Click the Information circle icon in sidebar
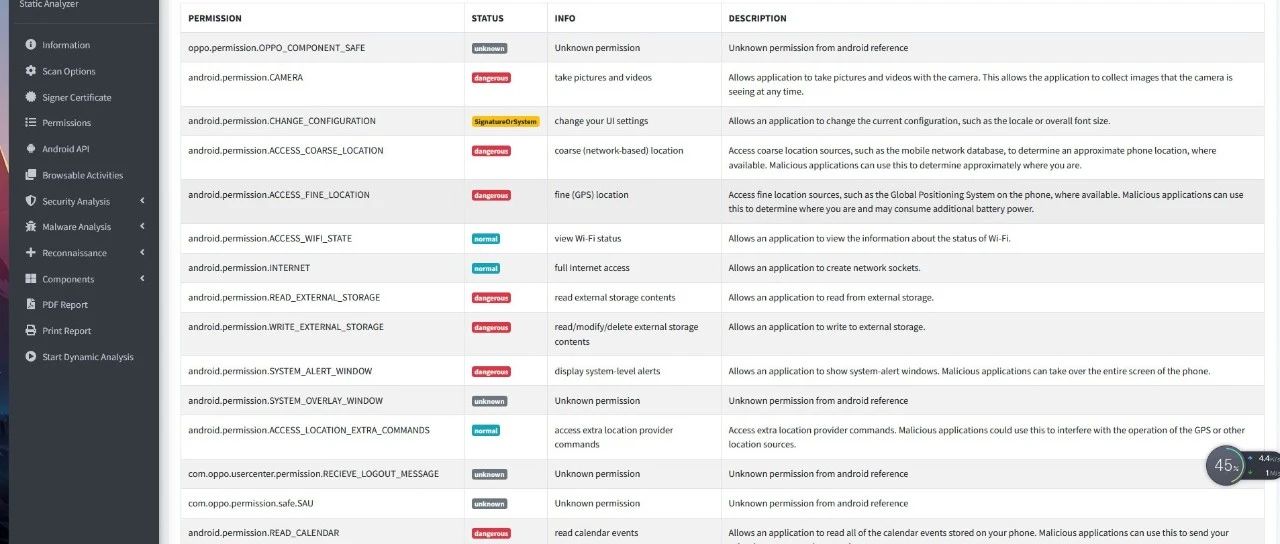 click(x=31, y=45)
